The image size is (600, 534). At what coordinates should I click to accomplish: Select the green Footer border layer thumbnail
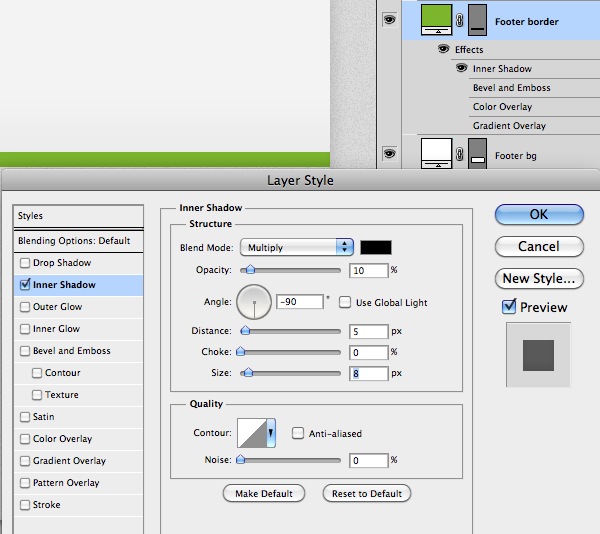436,20
